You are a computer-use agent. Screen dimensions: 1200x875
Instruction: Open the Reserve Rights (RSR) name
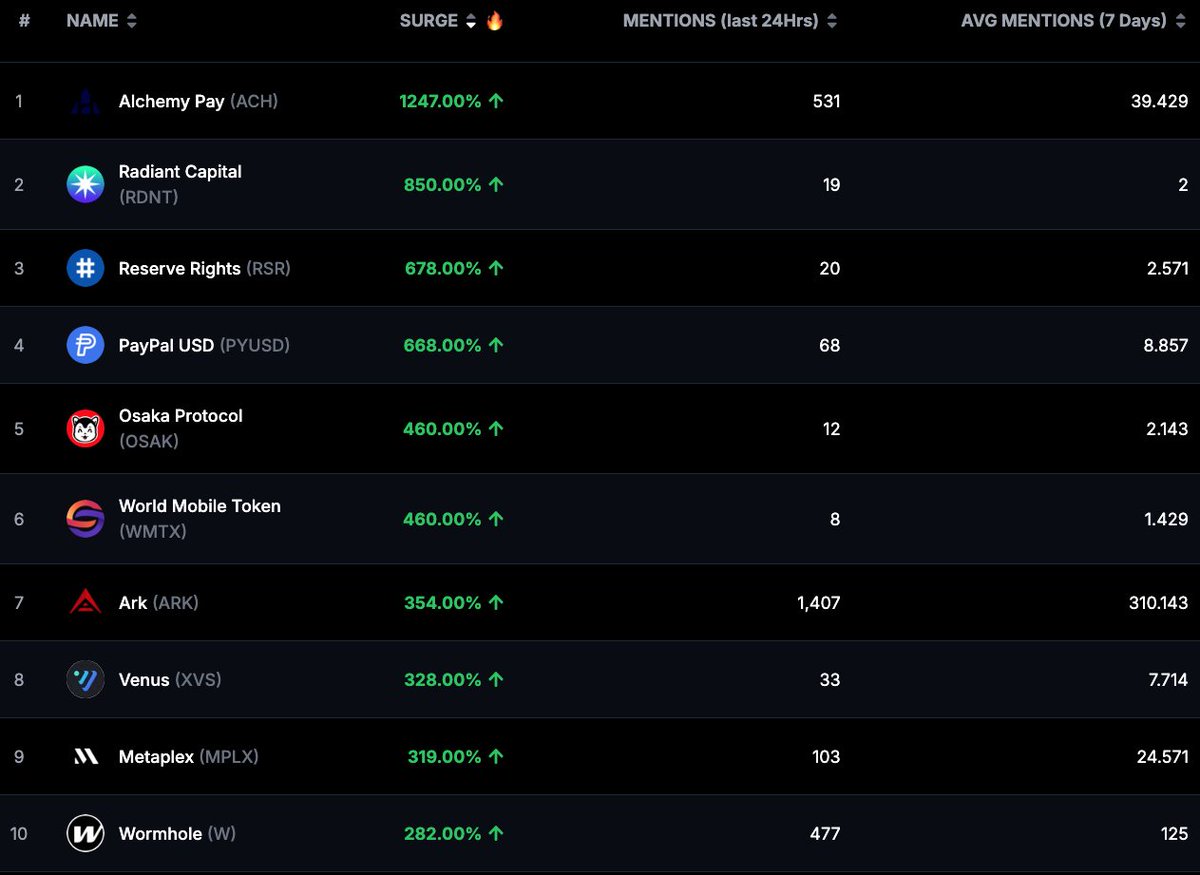204,268
